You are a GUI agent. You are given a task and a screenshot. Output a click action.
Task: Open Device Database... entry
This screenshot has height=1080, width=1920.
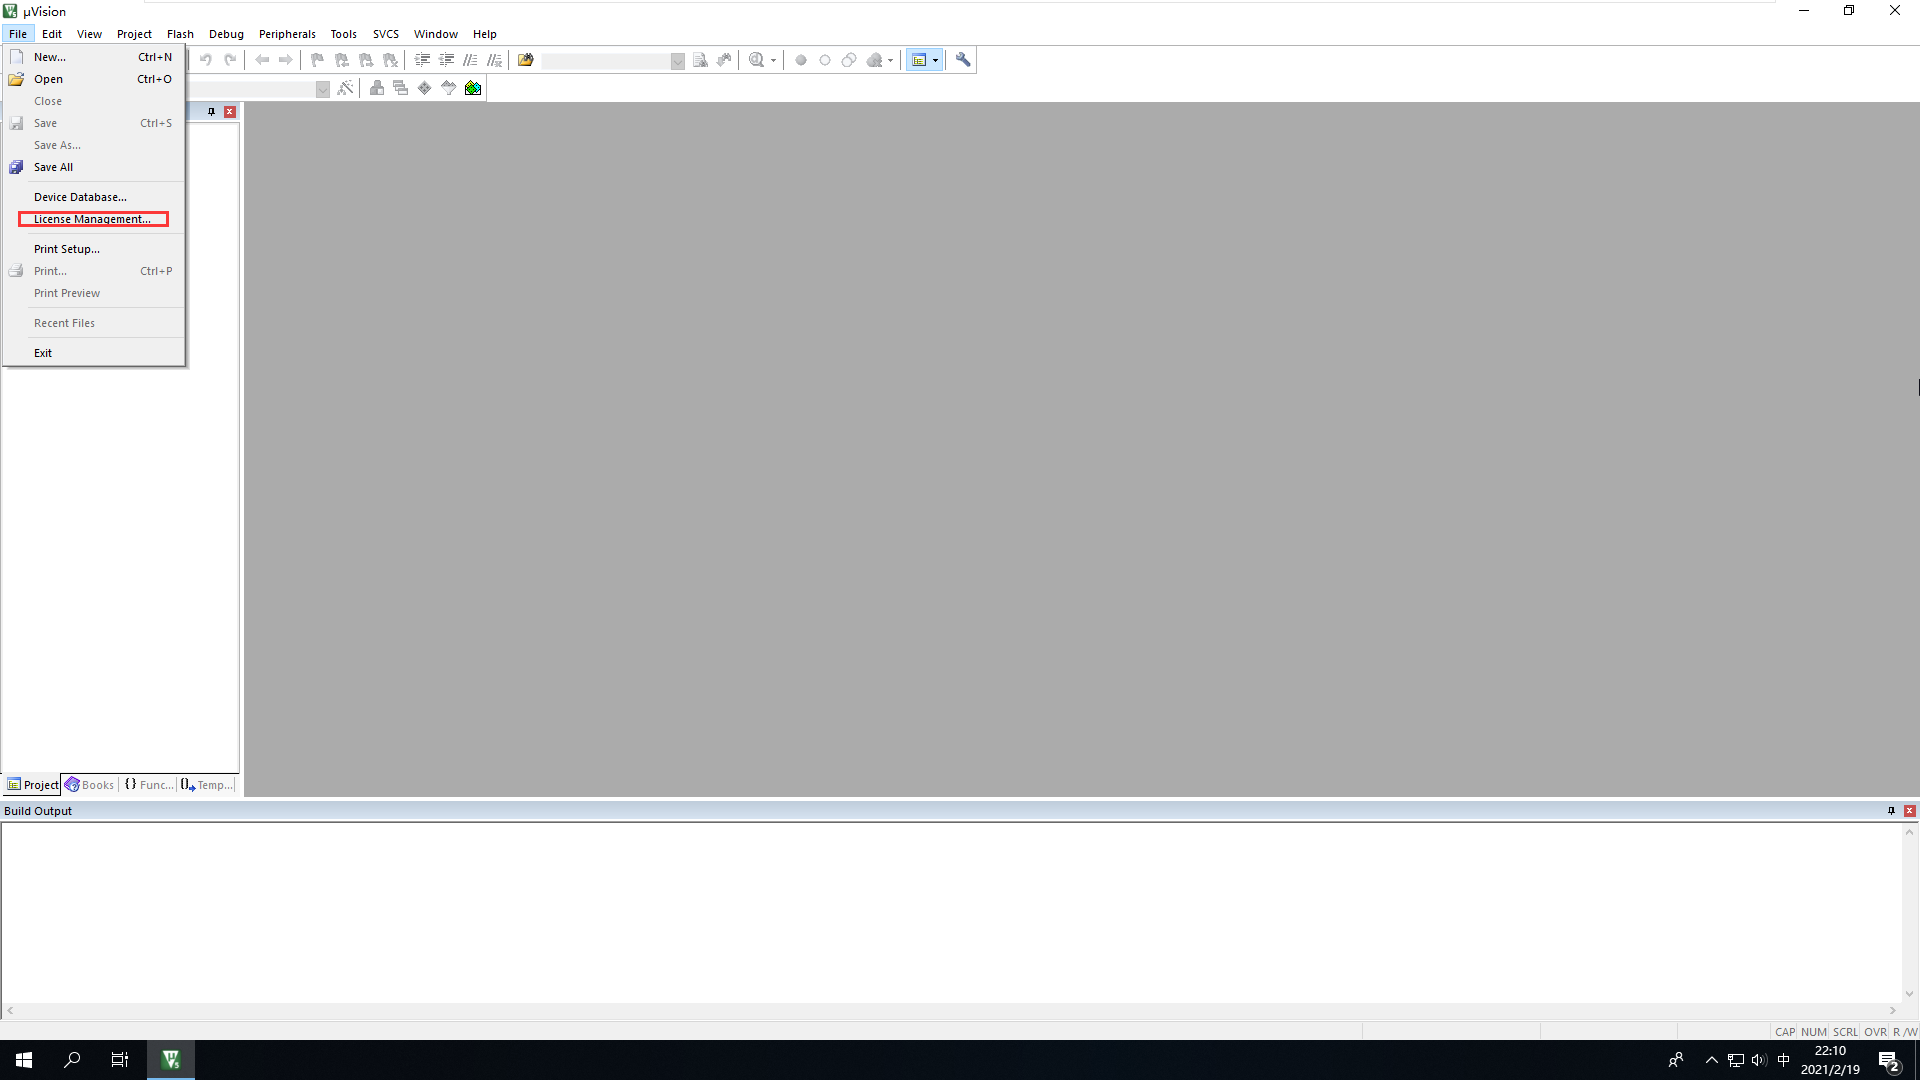pyautogui.click(x=94, y=197)
